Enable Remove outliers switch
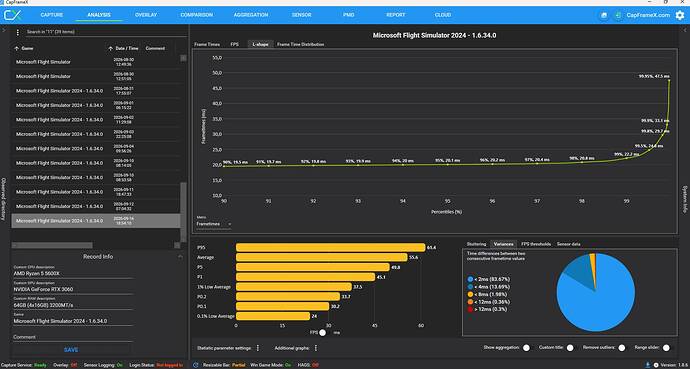This screenshot has width=690, height=369. click(622, 348)
